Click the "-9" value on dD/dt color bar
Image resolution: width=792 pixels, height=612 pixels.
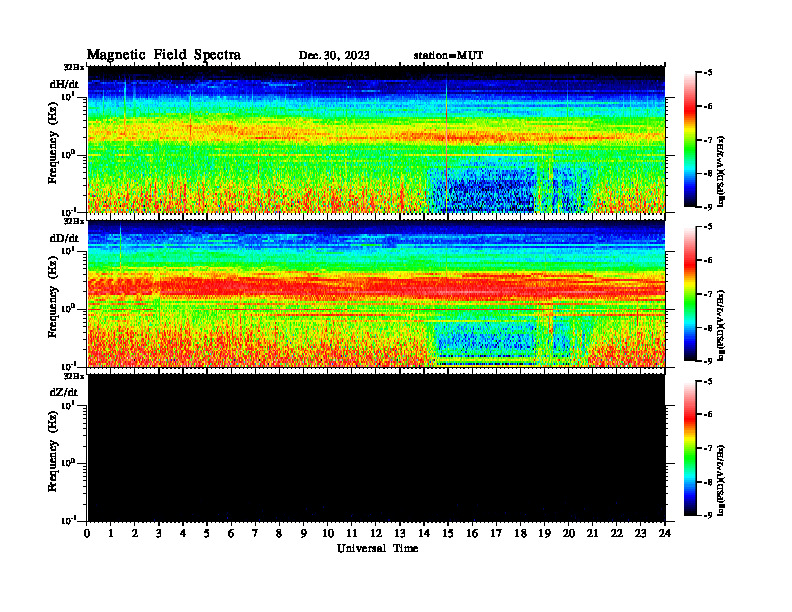pyautogui.click(x=708, y=361)
